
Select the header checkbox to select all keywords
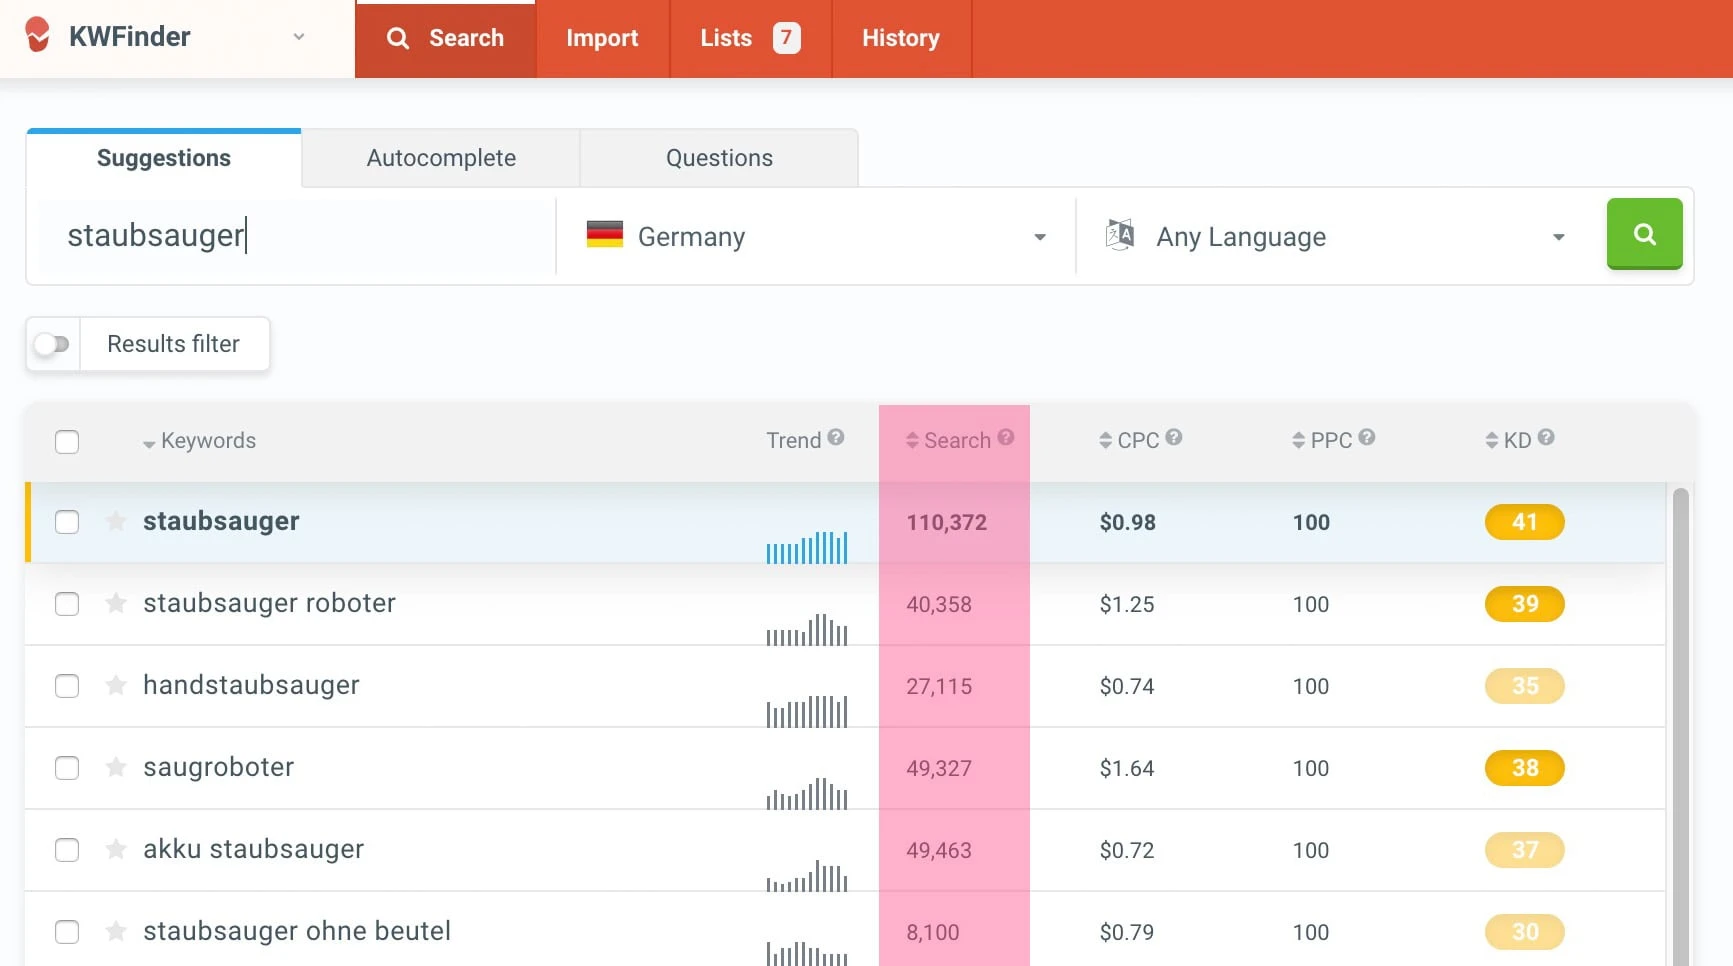tap(67, 441)
